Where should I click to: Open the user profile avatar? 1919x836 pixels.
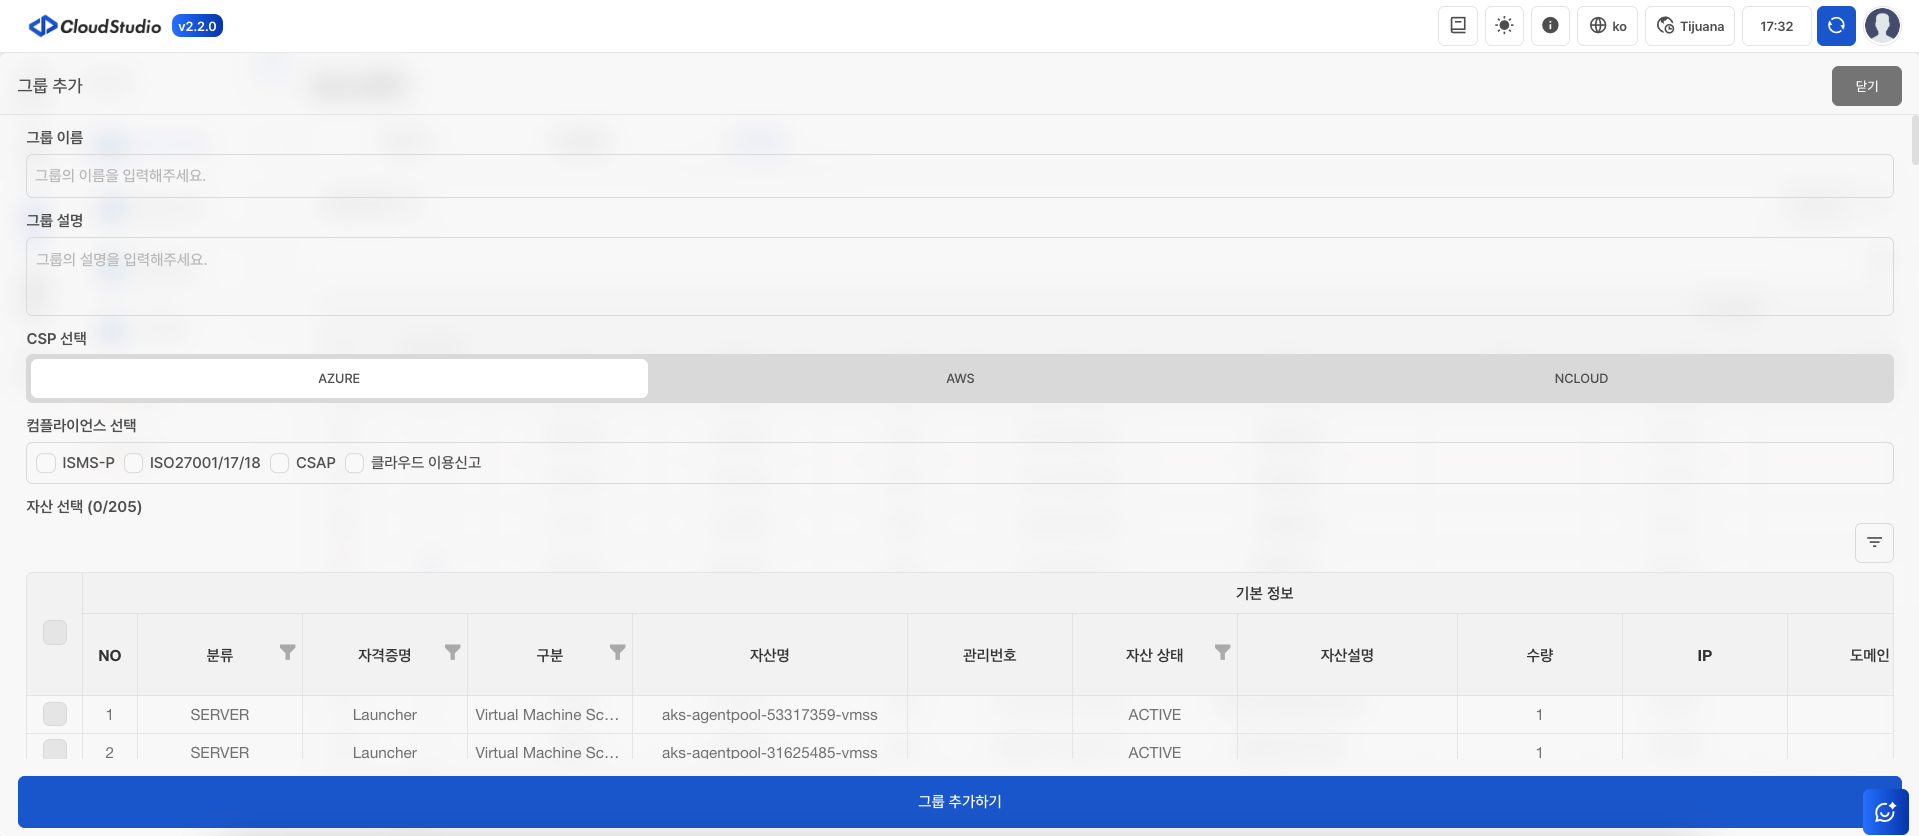coord(1882,26)
